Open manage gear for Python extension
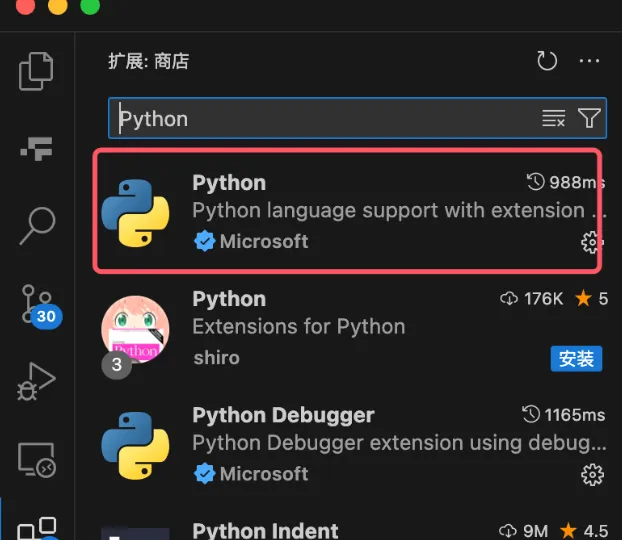Viewport: 622px width, 540px height. click(x=592, y=242)
